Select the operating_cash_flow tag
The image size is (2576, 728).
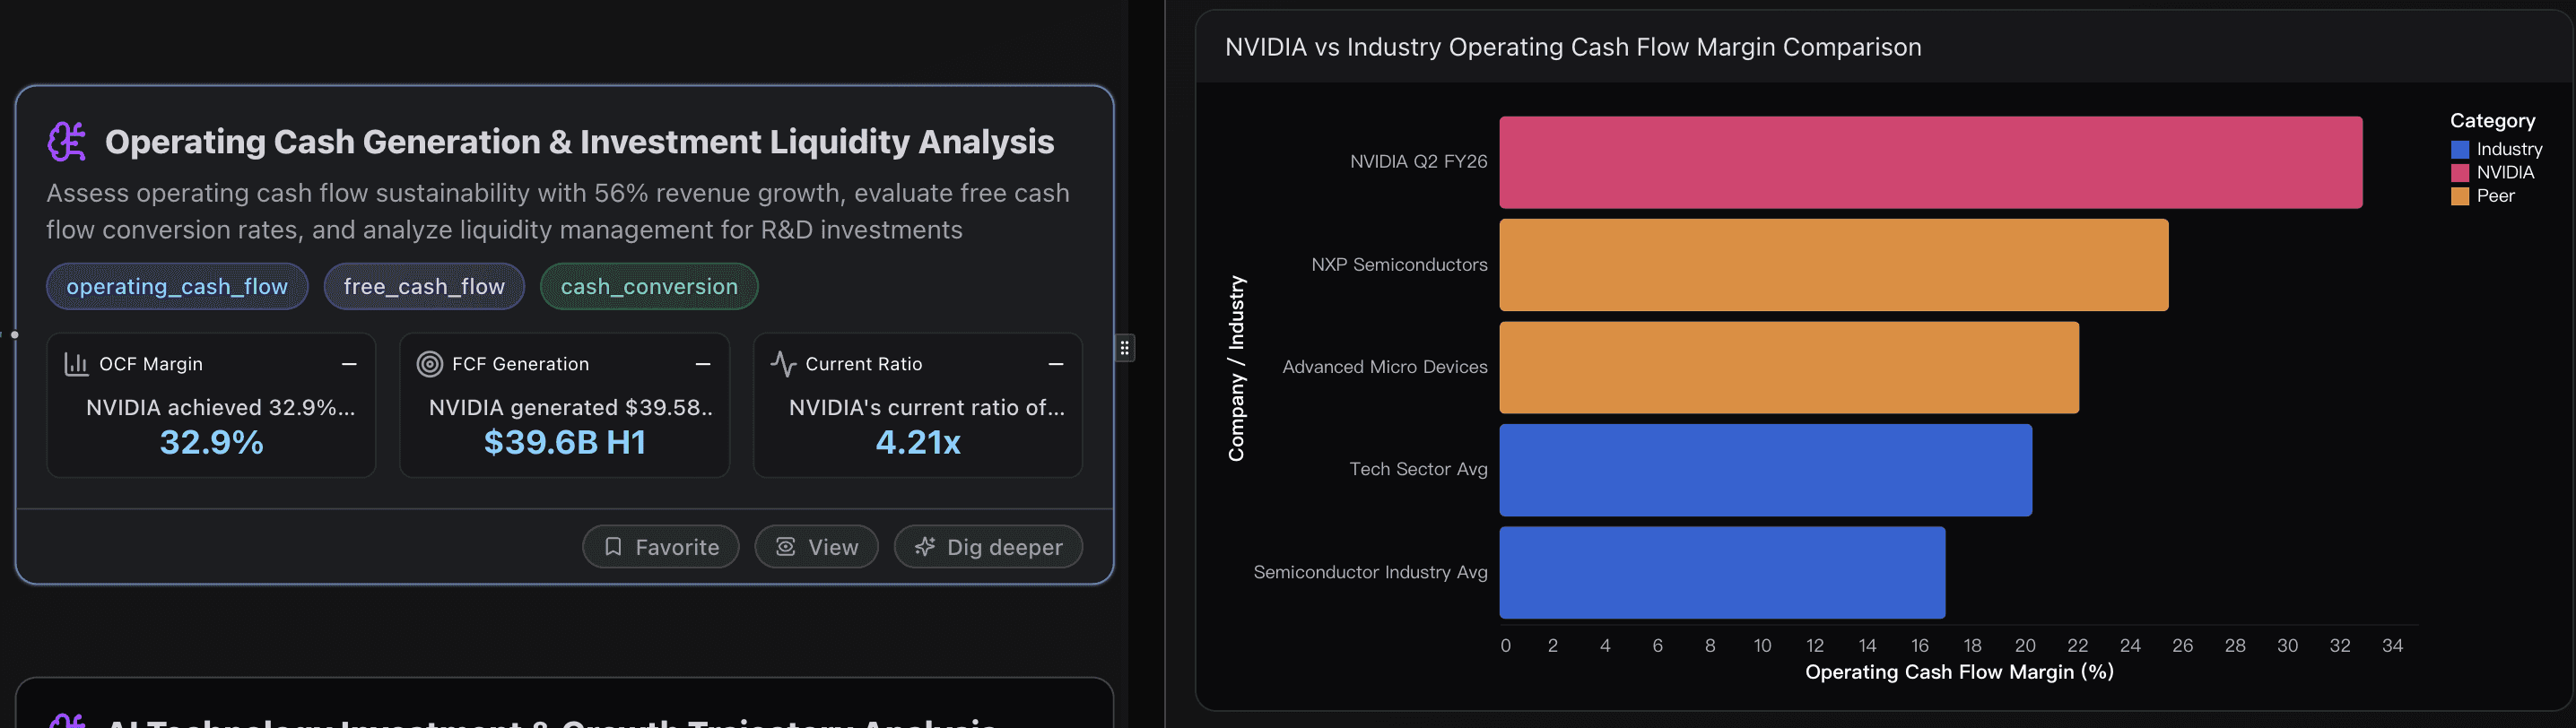pos(177,287)
